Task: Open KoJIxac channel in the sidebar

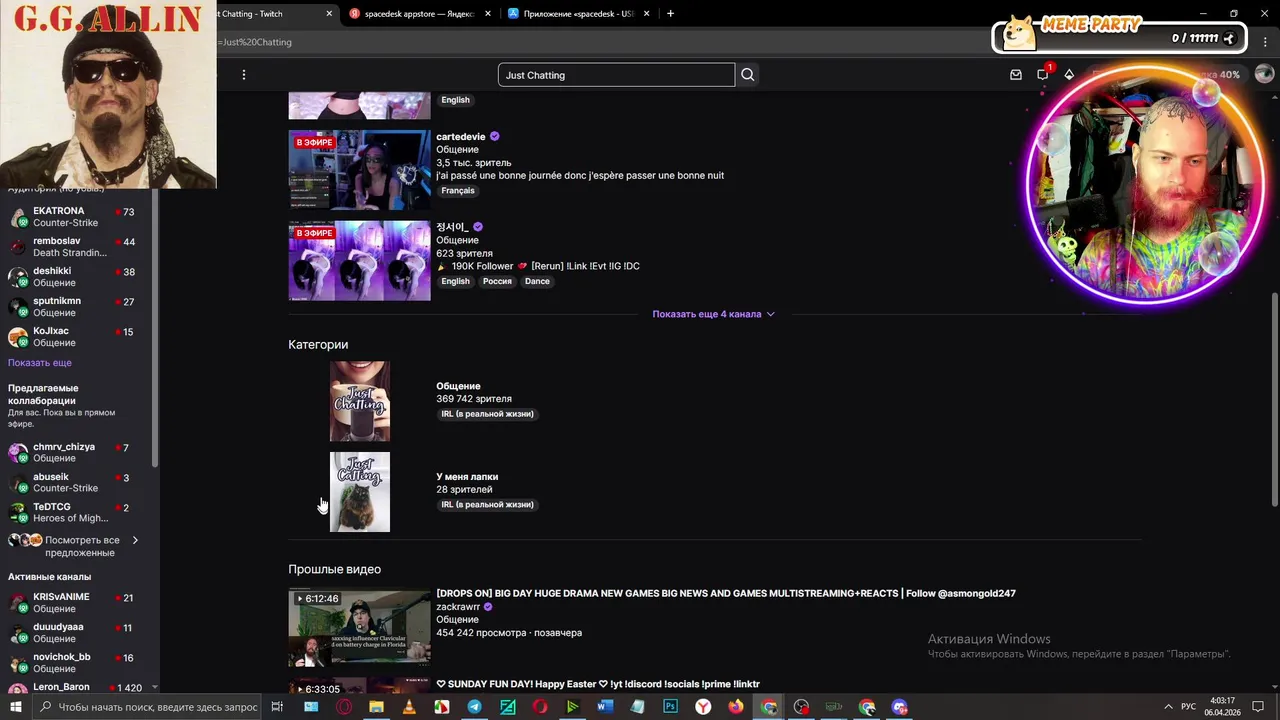Action: pyautogui.click(x=78, y=337)
